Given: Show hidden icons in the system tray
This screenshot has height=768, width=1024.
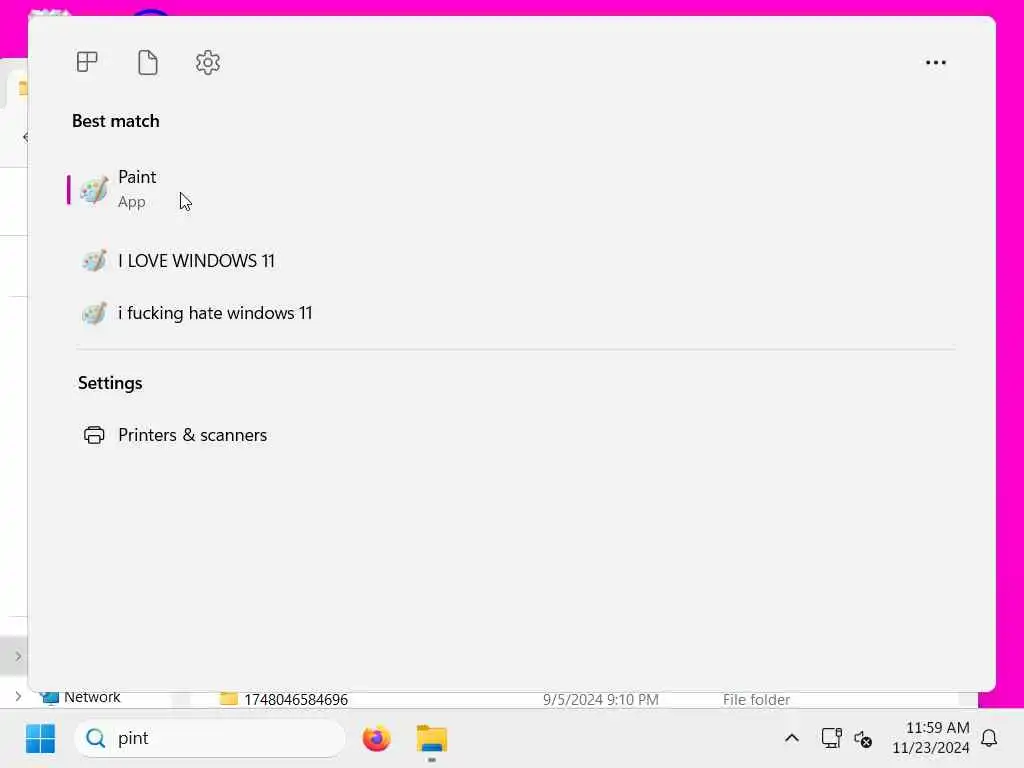Looking at the screenshot, I should click(x=792, y=738).
